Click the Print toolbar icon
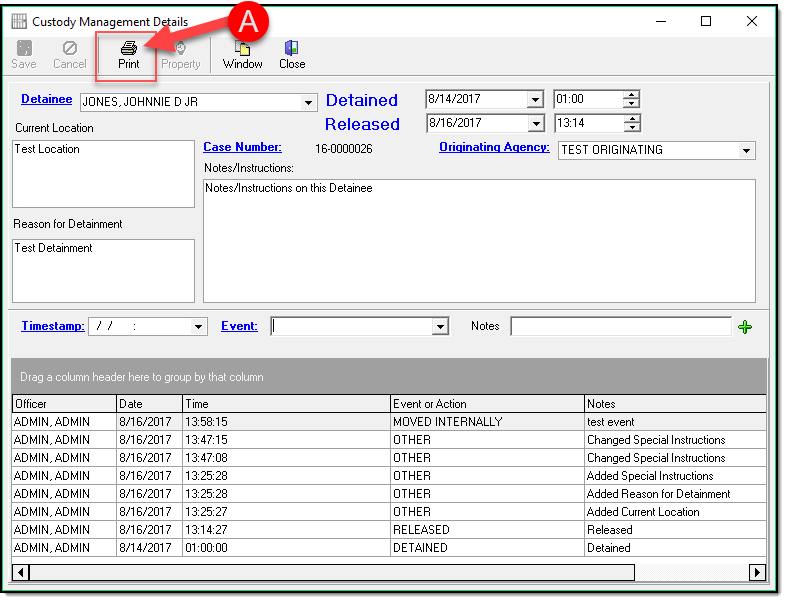Image resolution: width=786 pixels, height=601 pixels. coord(128,48)
